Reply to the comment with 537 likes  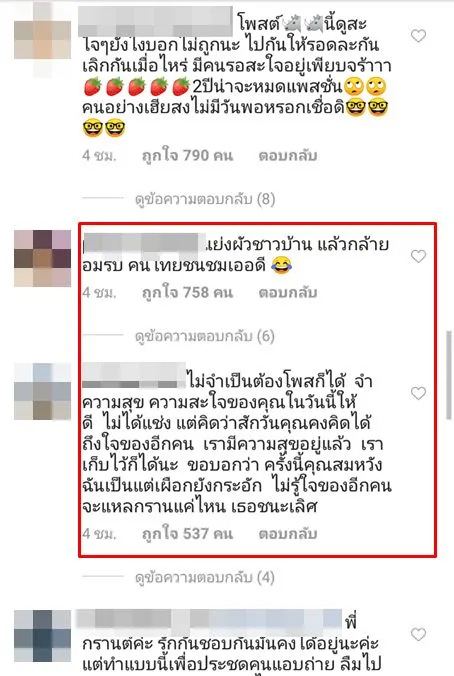[x=288, y=534]
